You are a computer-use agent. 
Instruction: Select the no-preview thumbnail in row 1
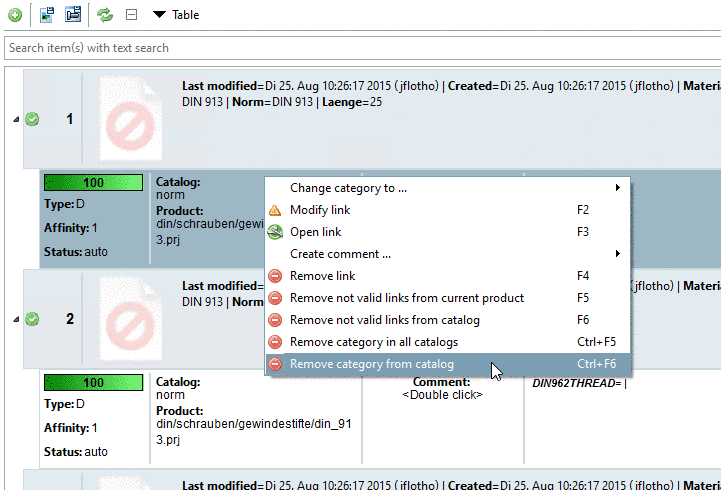coord(131,119)
